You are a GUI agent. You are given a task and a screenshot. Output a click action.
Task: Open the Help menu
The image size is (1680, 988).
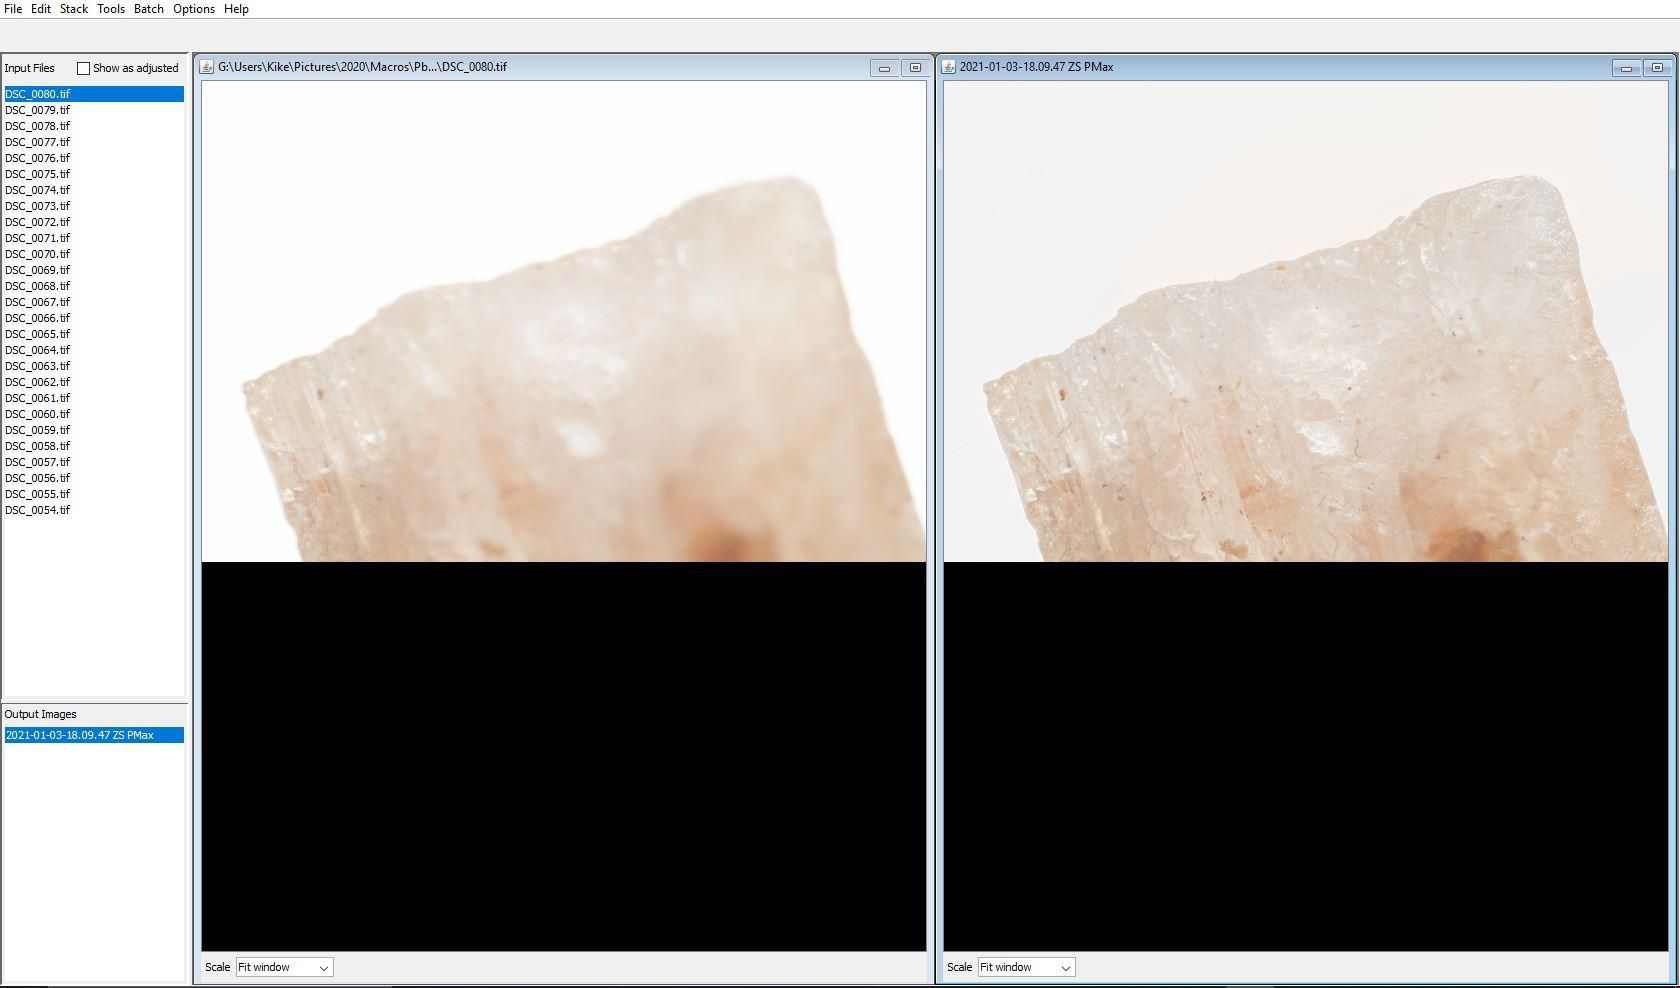click(x=236, y=9)
